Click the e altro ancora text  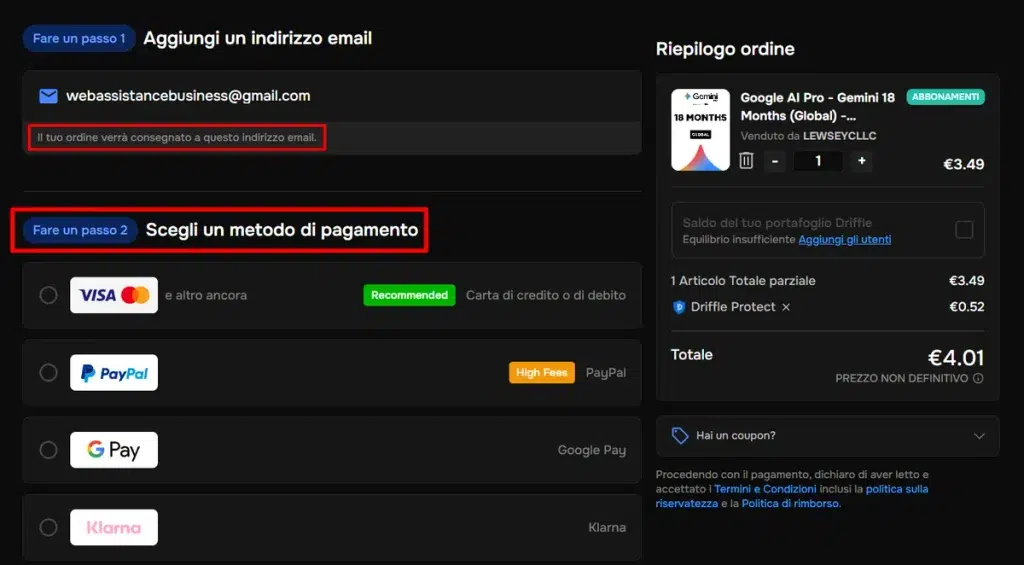(206, 295)
